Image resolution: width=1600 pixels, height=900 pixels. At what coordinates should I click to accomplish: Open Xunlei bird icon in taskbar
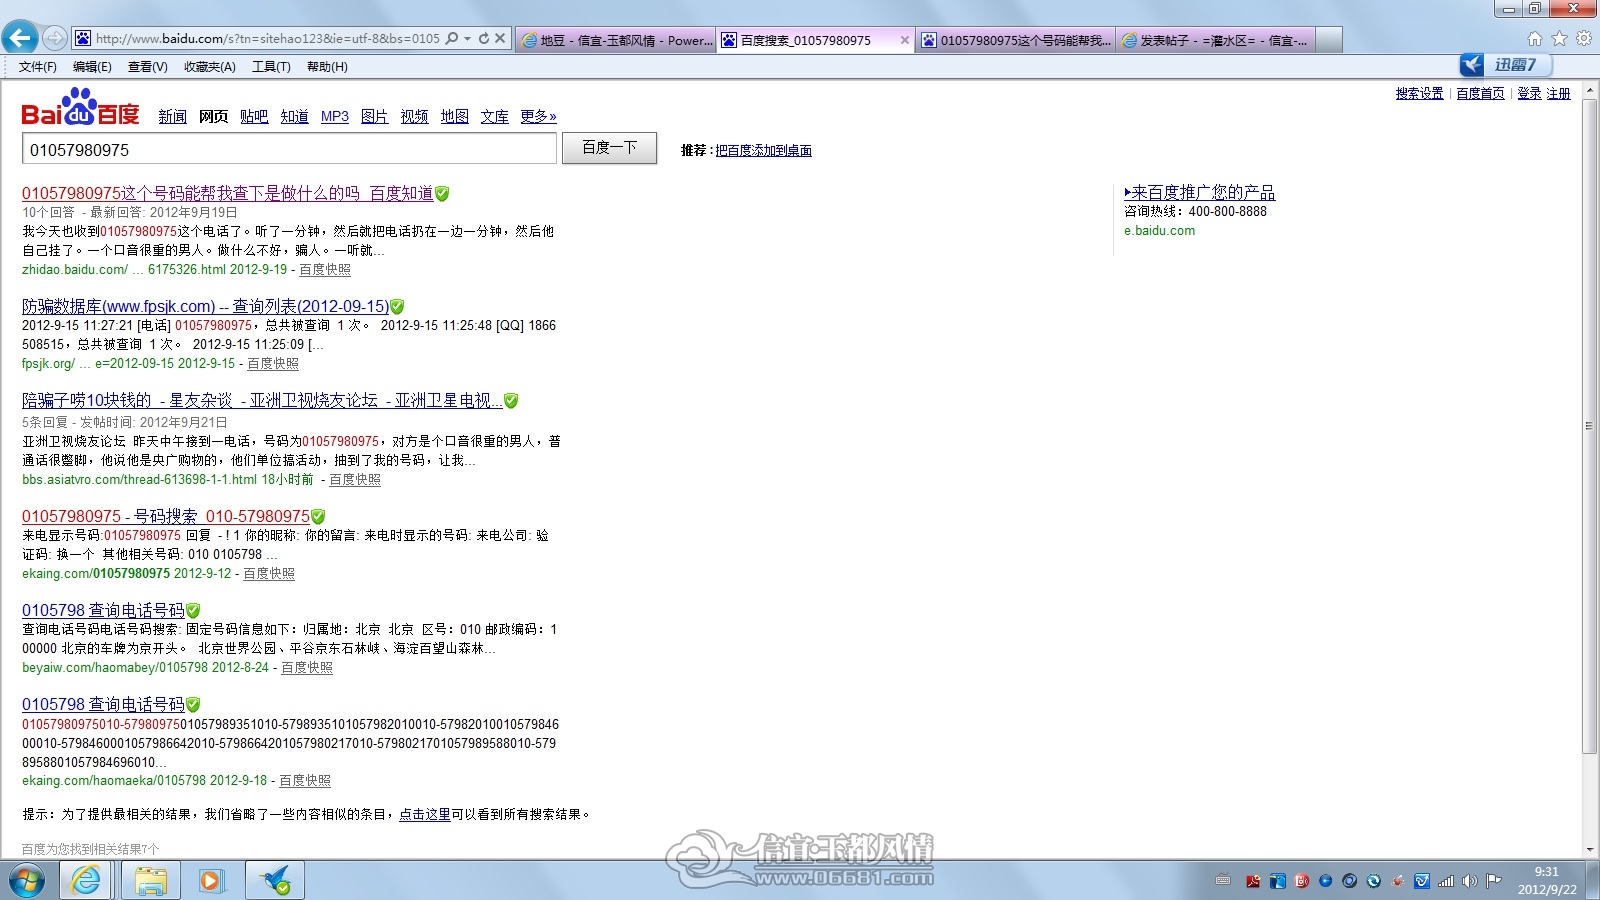(x=275, y=881)
